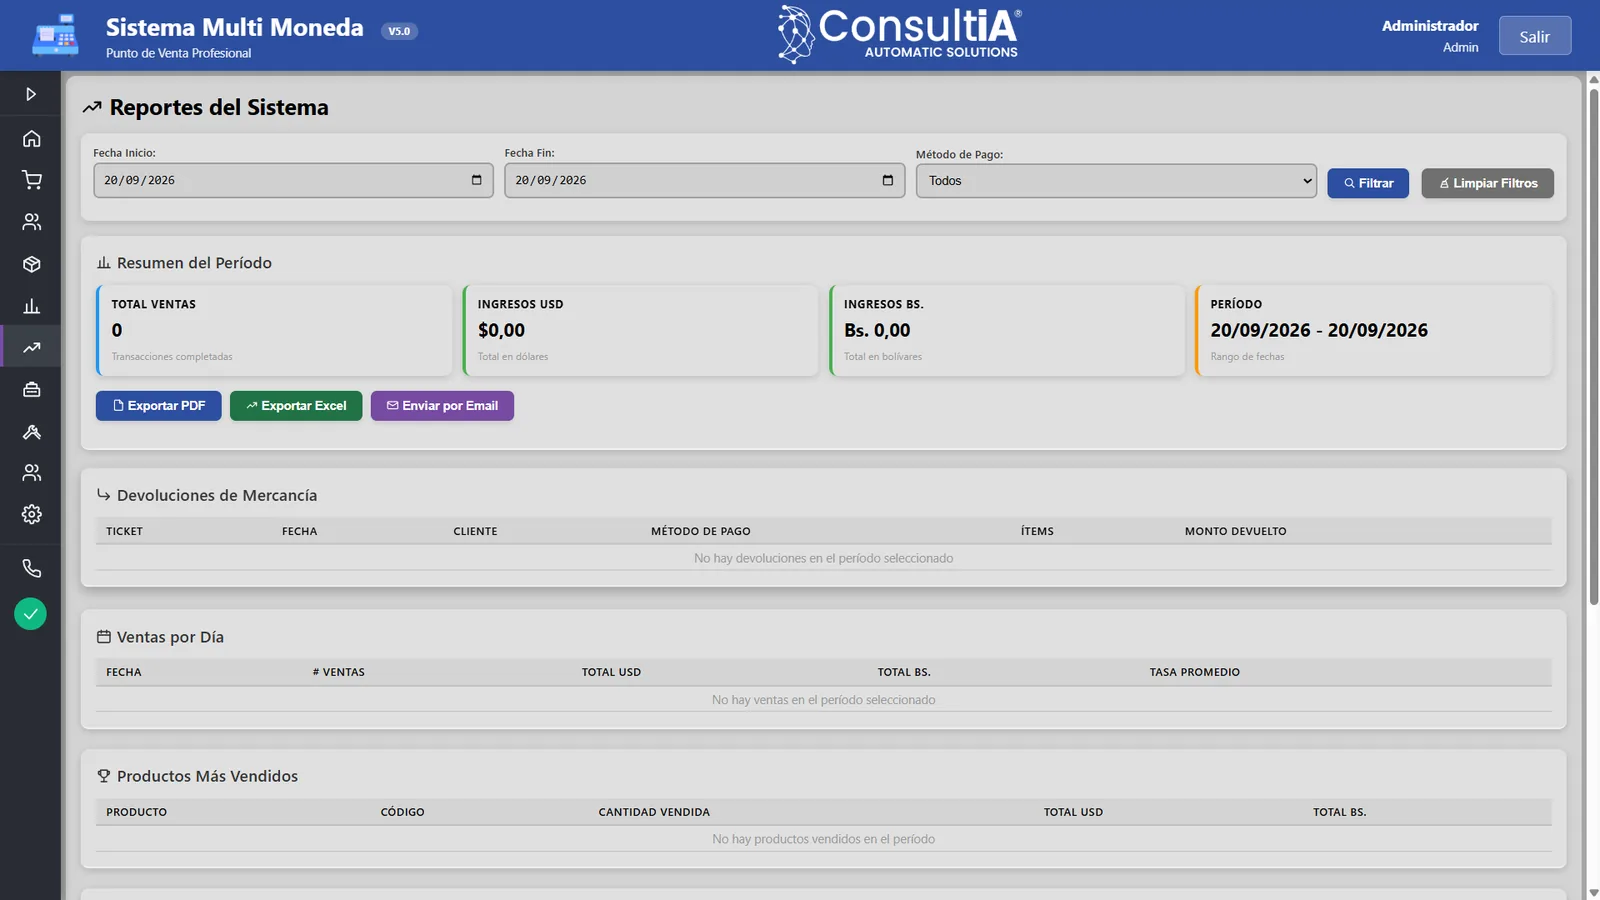Image resolution: width=1600 pixels, height=900 pixels.
Task: Open the calendar picker for Fecha Inicio
Action: pos(476,180)
